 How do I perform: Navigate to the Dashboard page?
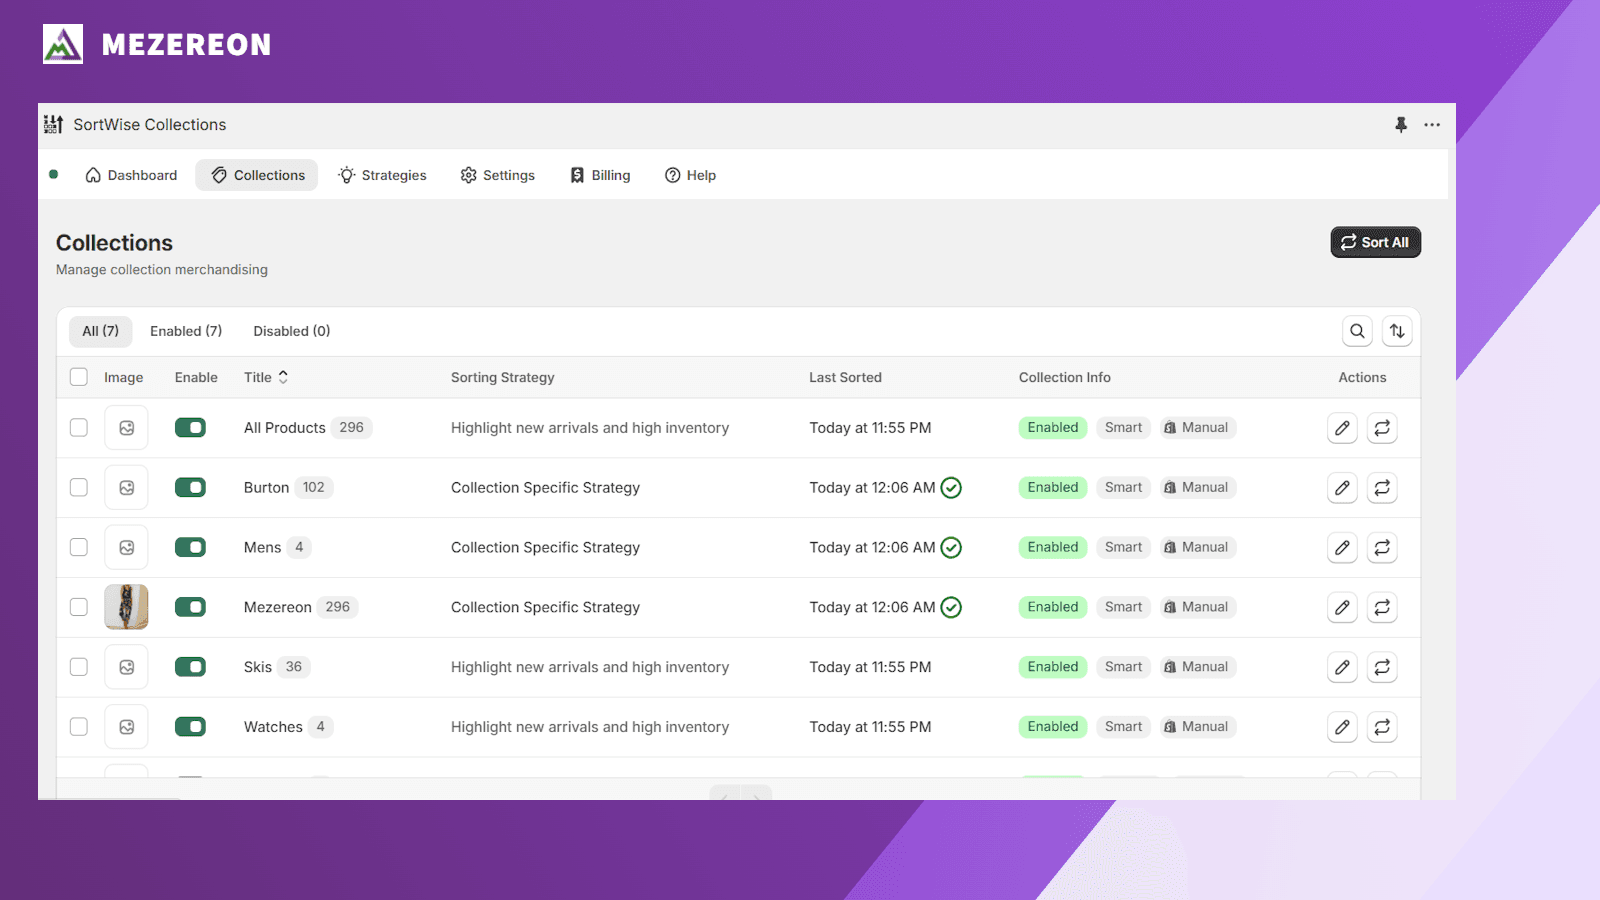pyautogui.click(x=131, y=175)
